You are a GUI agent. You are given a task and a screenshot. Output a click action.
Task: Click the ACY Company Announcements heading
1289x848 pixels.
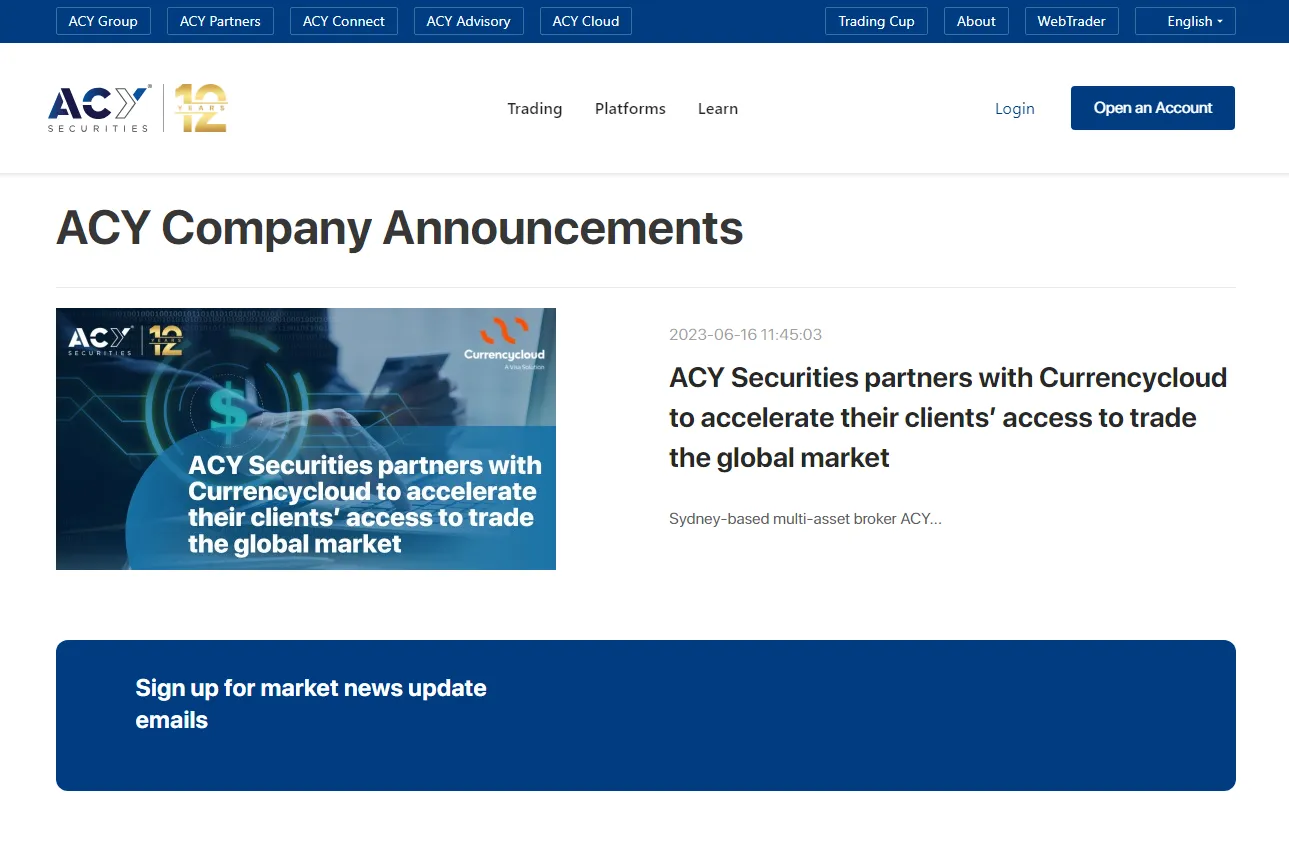[400, 228]
